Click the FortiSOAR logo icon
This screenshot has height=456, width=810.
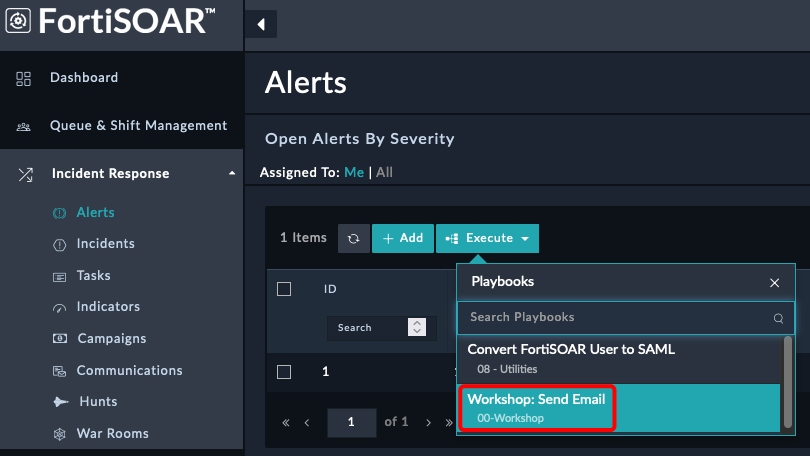coord(18,21)
